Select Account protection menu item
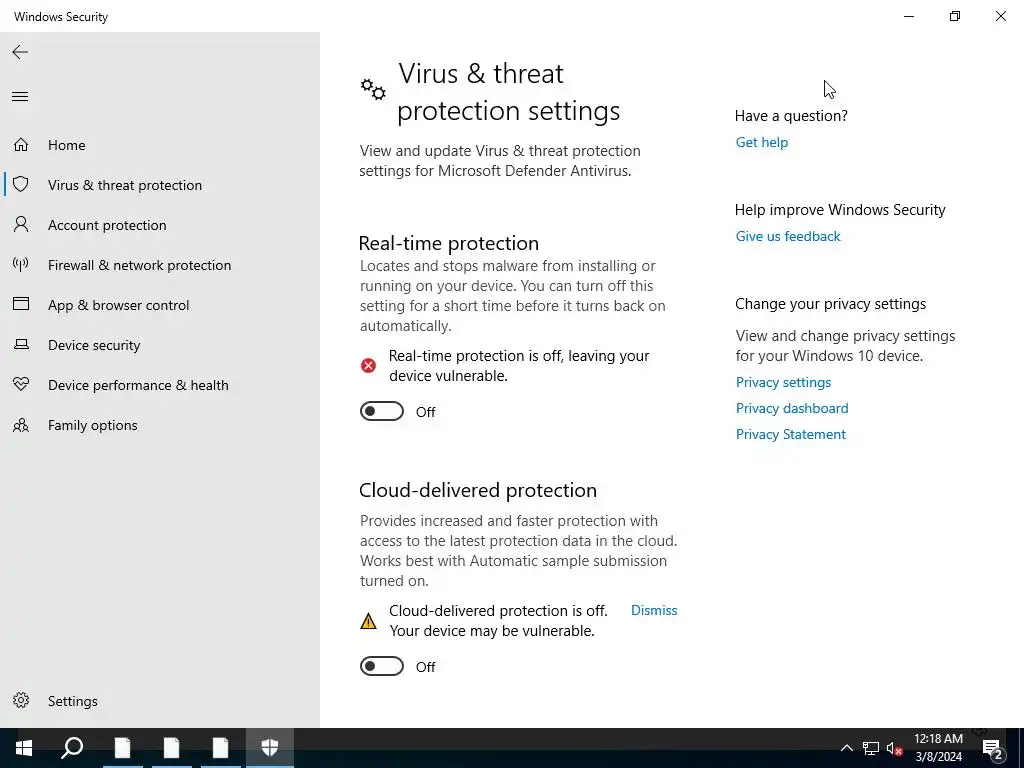Screen dimensions: 1024x768 [160, 225]
